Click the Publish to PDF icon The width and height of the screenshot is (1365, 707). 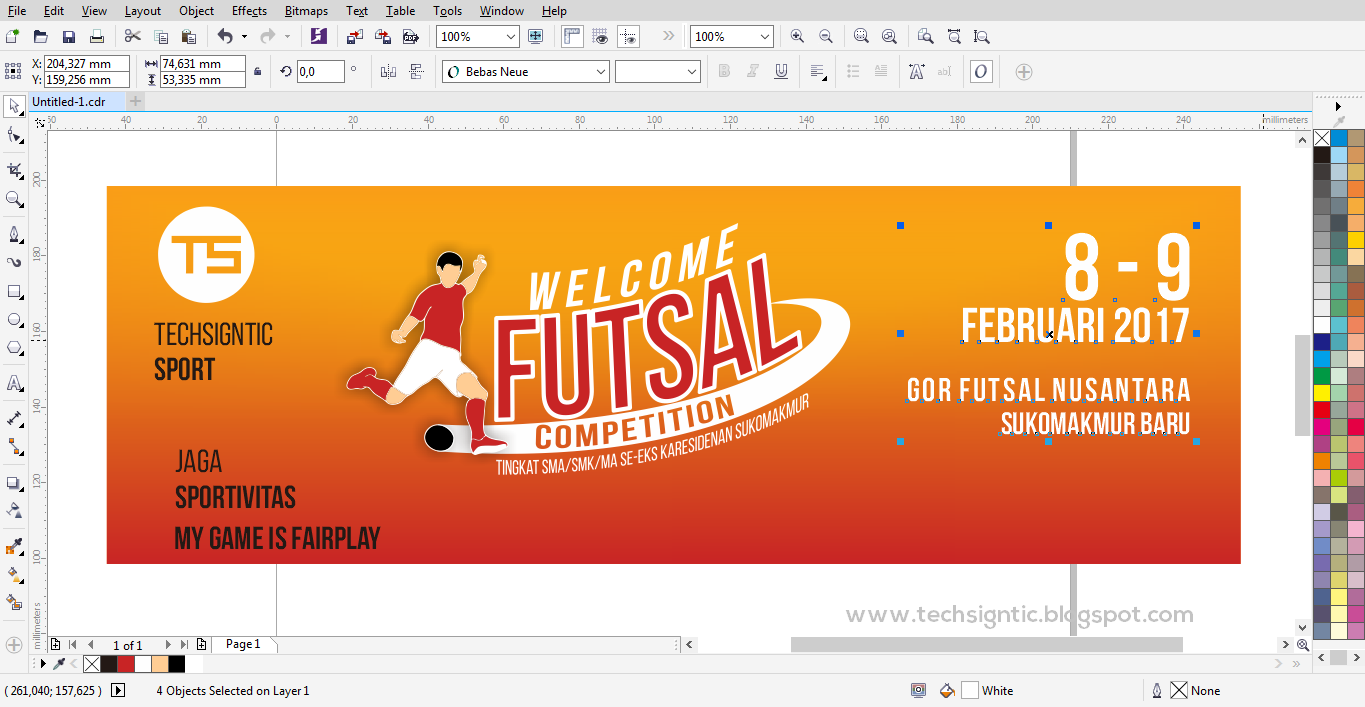click(410, 36)
